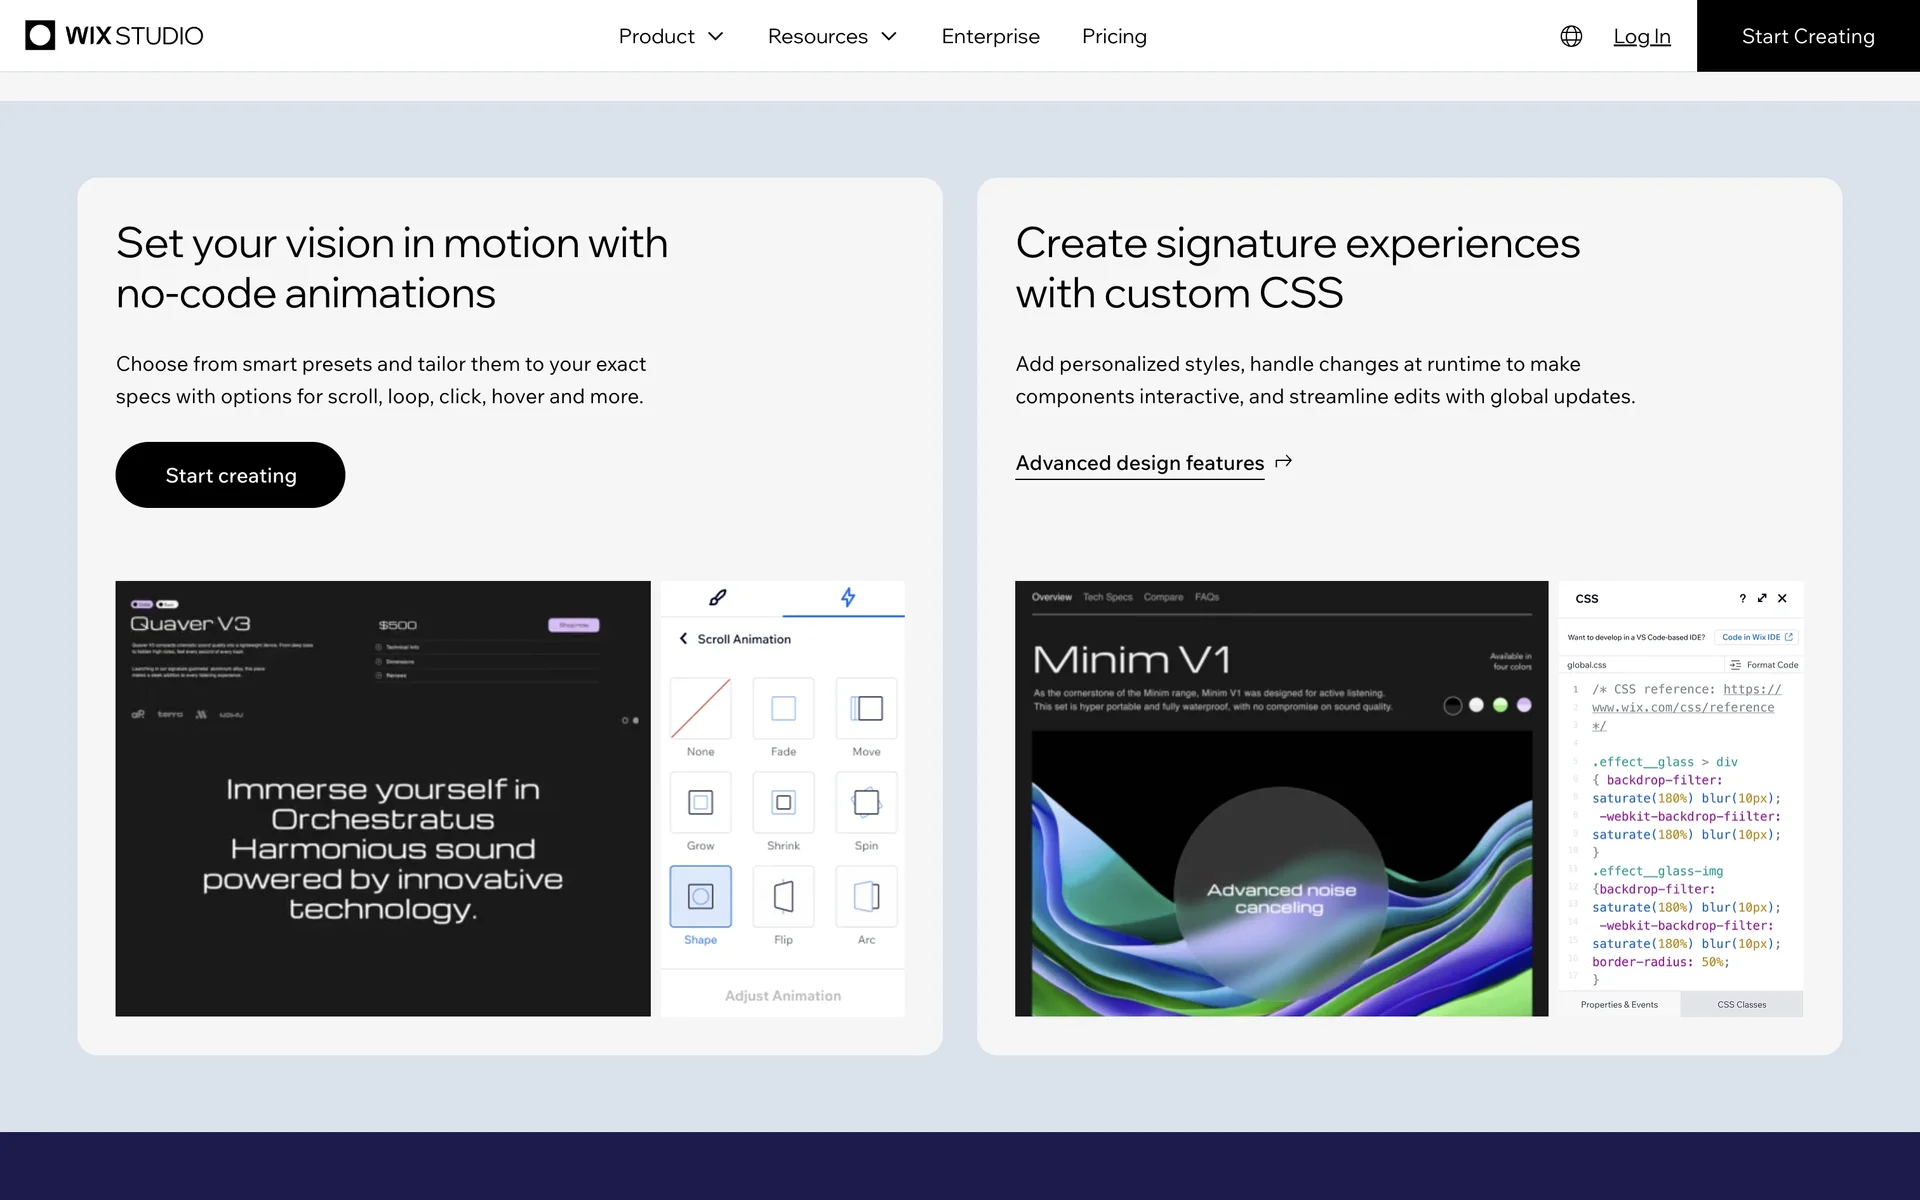
Task: Open the CSS Classes tab
Action: click(x=1741, y=1004)
